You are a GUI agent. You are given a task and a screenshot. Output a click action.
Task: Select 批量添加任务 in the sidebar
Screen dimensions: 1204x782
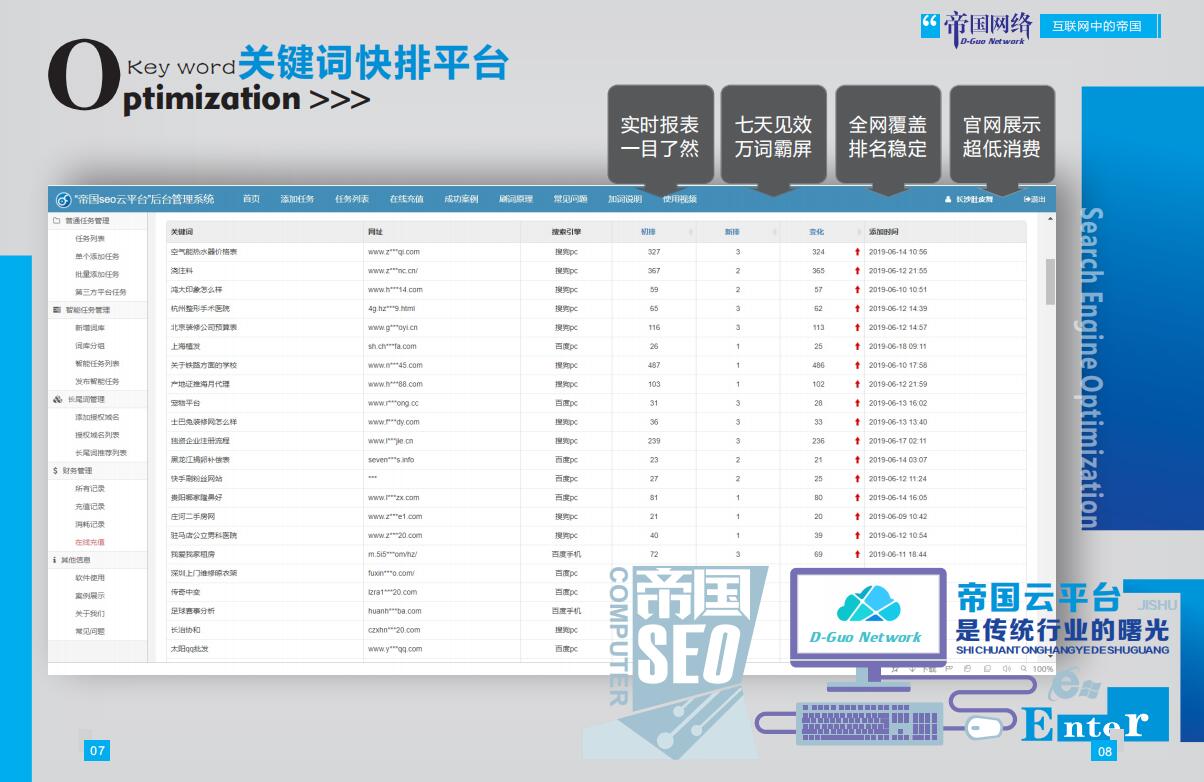[x=97, y=274]
